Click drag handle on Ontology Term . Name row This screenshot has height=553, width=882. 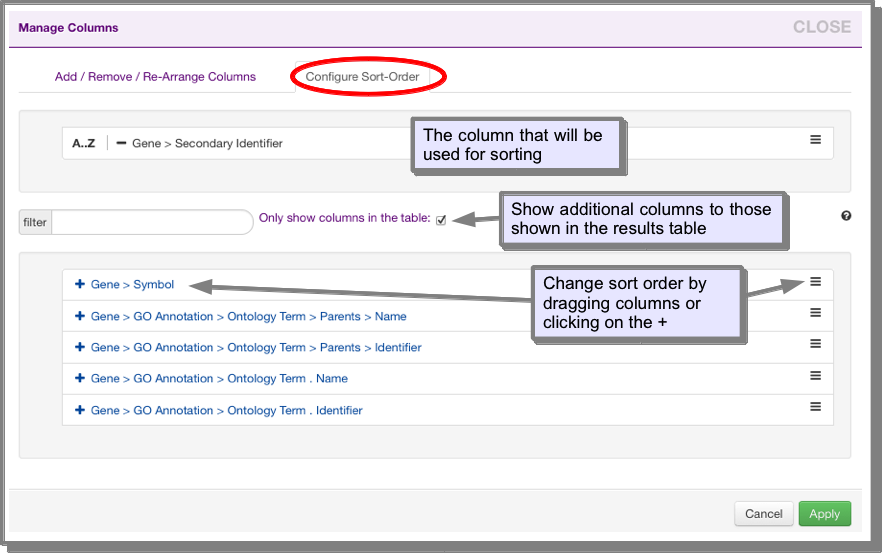816,375
